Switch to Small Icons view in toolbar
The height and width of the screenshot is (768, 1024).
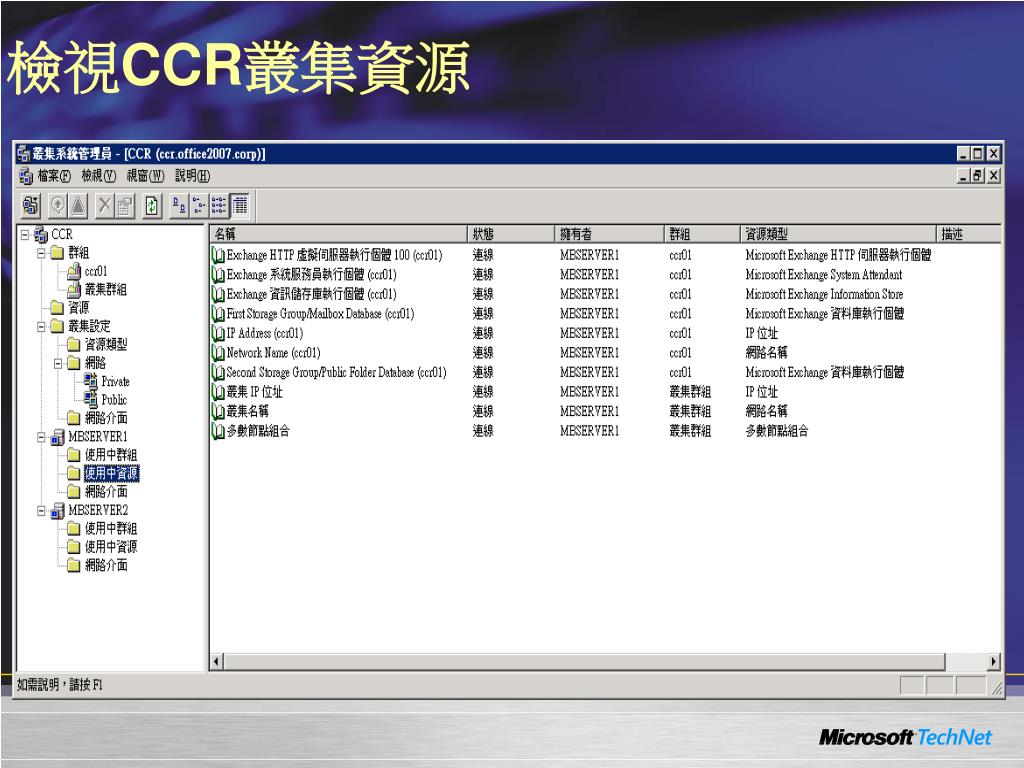click(x=199, y=206)
